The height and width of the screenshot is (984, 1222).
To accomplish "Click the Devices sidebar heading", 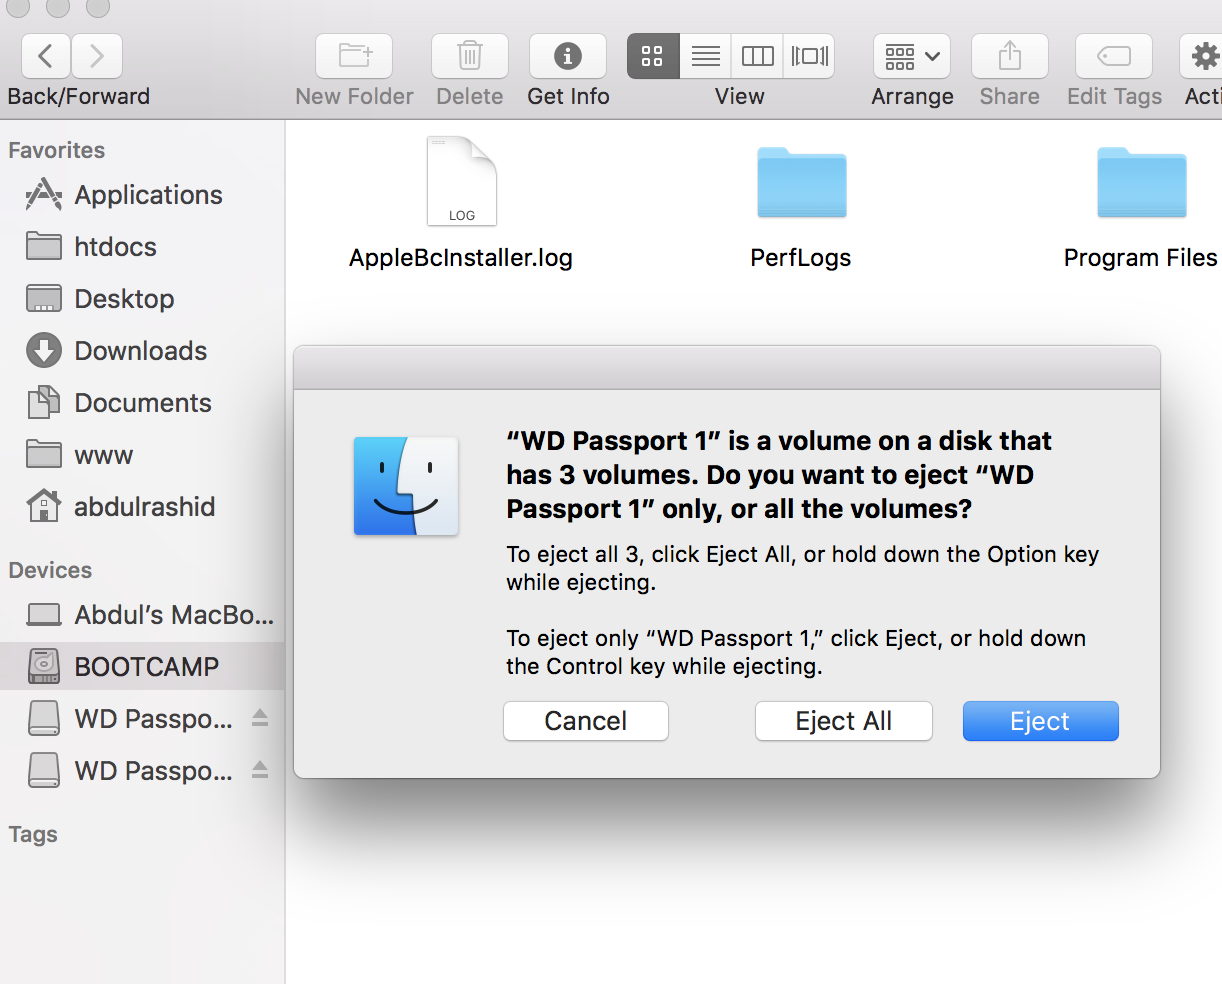I will click(50, 570).
